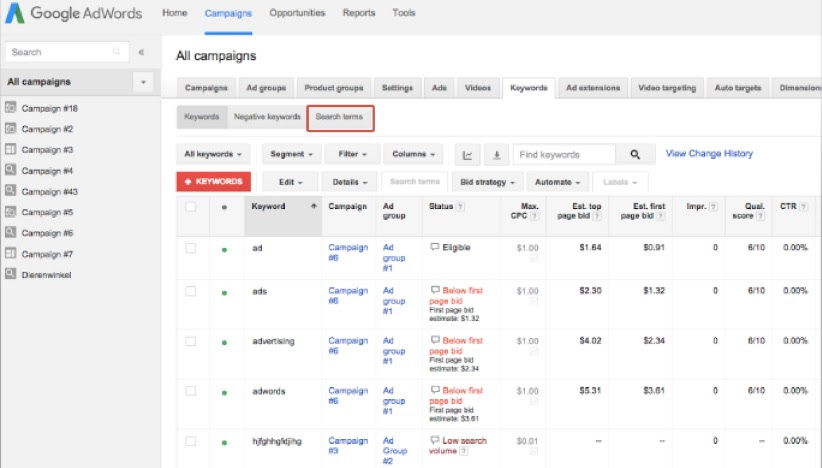The height and width of the screenshot is (468, 822).
Task: Open View Change History link
Action: click(709, 154)
